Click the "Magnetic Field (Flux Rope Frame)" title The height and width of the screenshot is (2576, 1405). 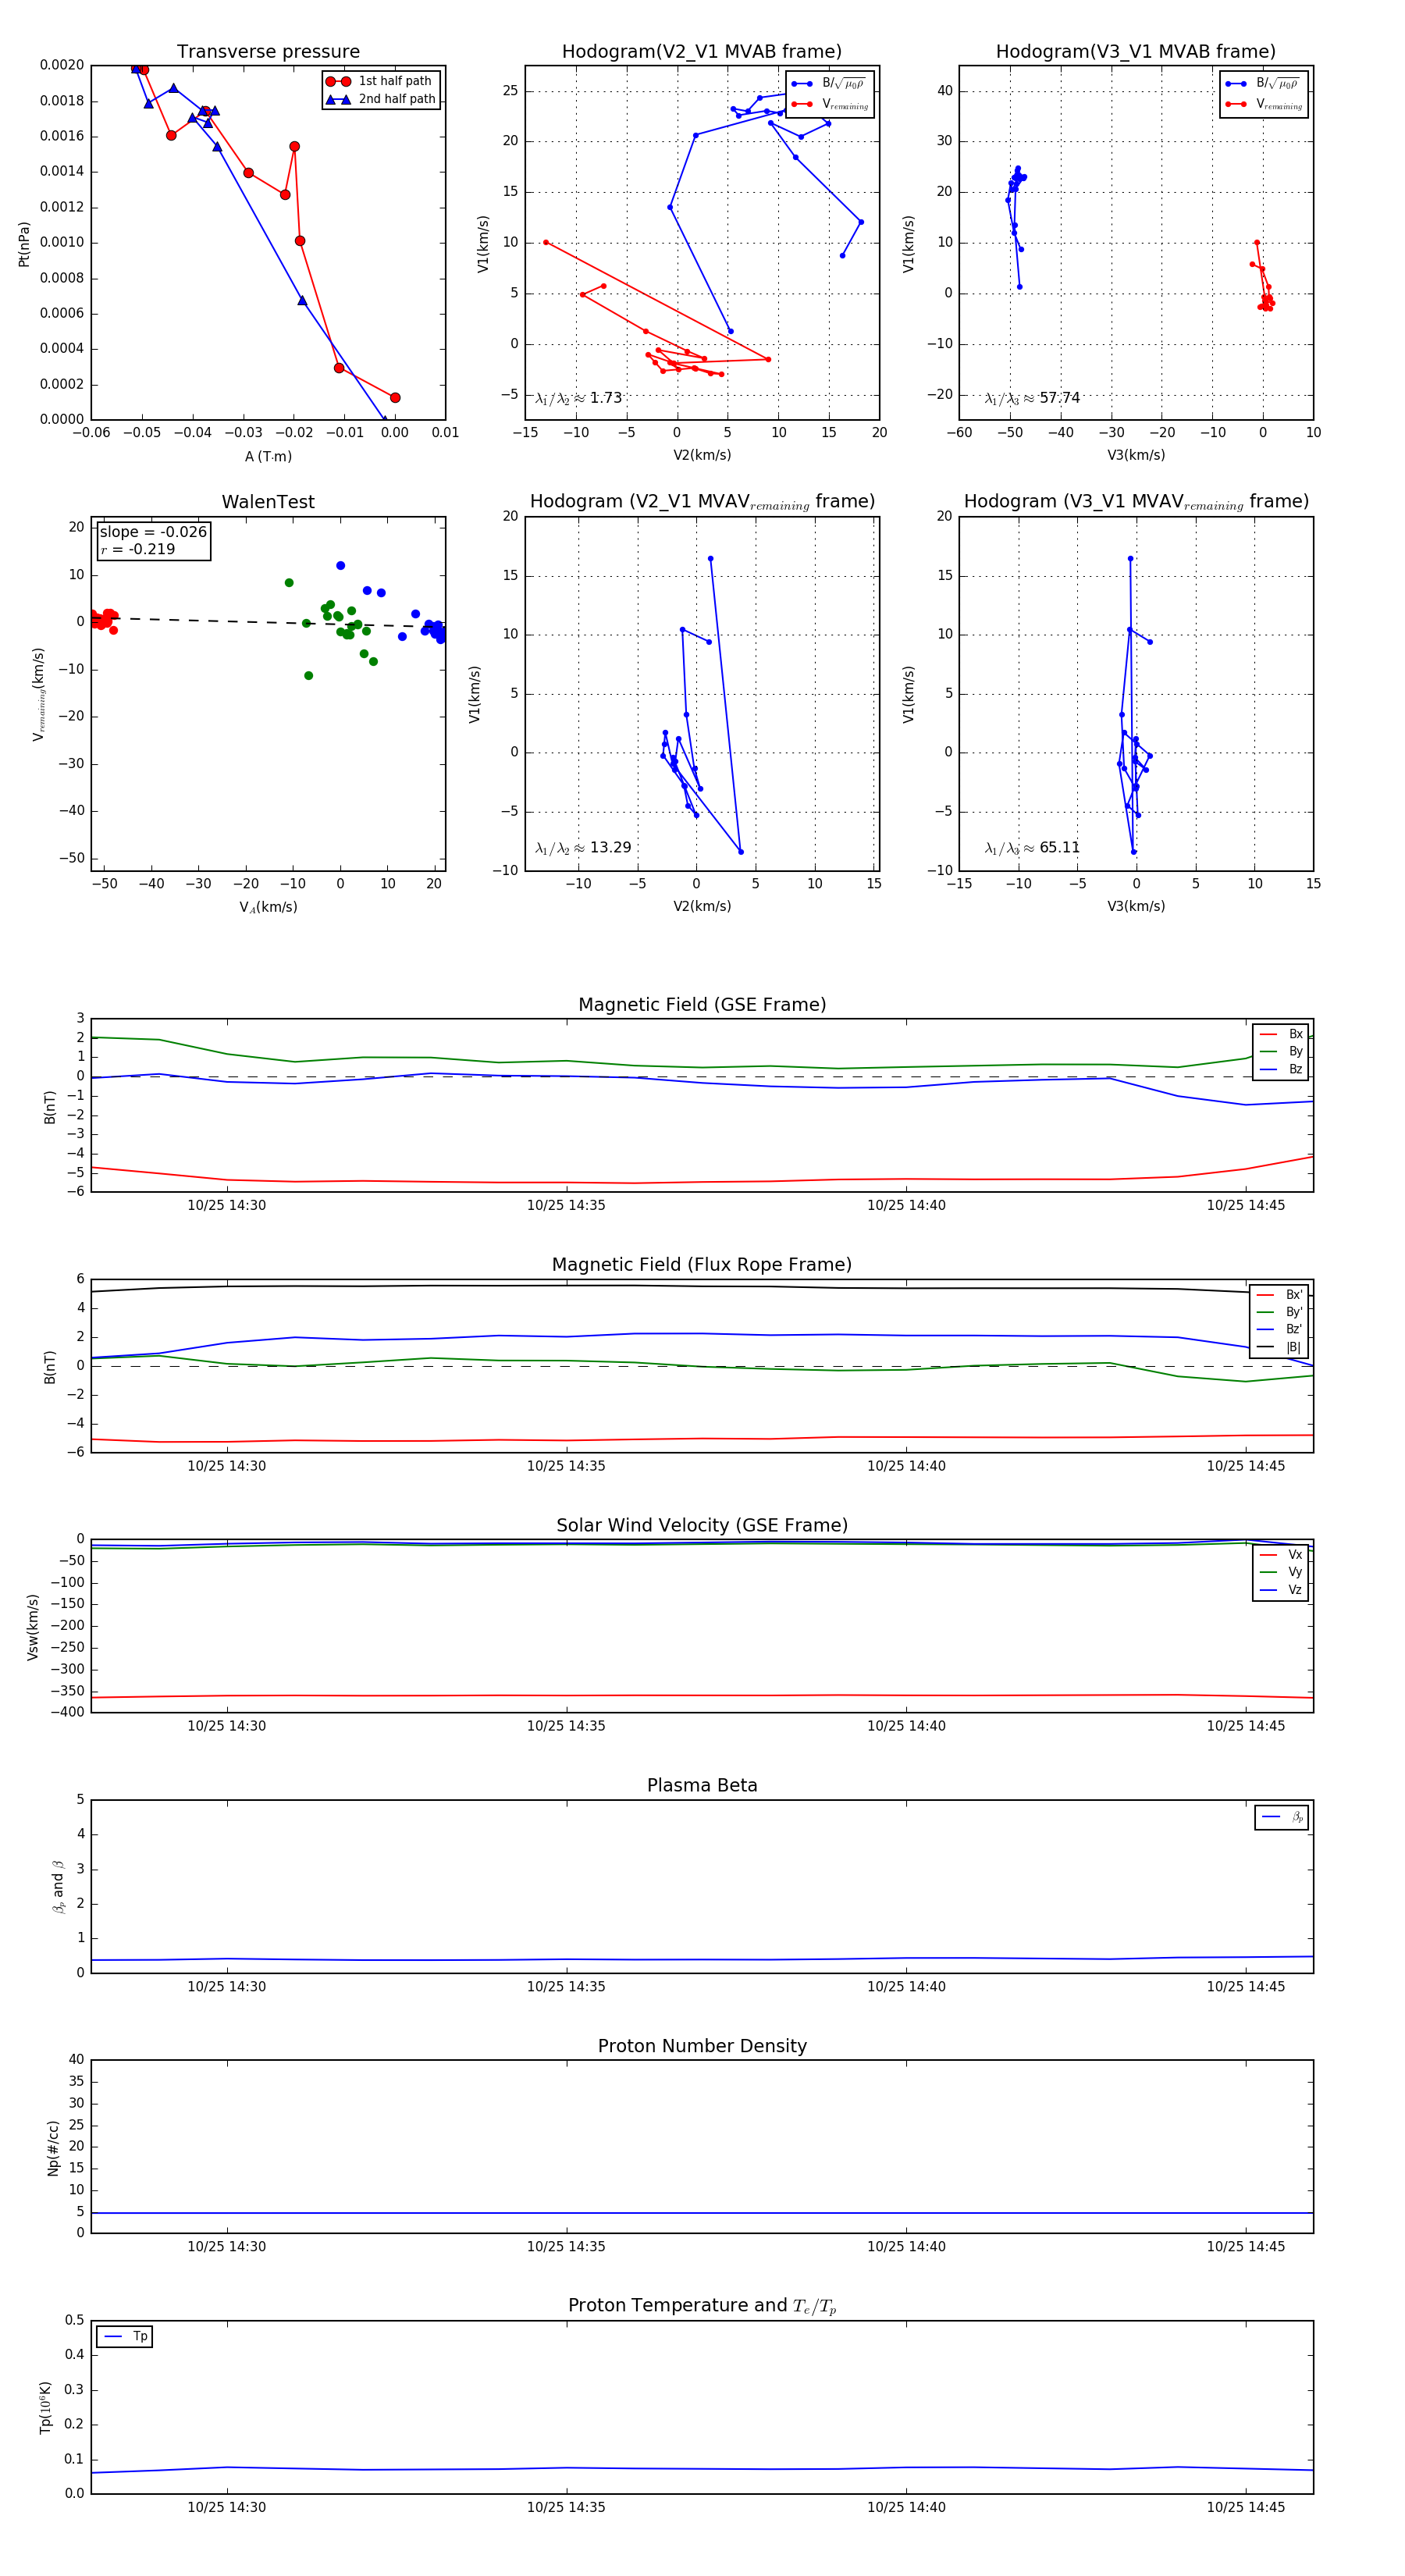pyautogui.click(x=702, y=1265)
